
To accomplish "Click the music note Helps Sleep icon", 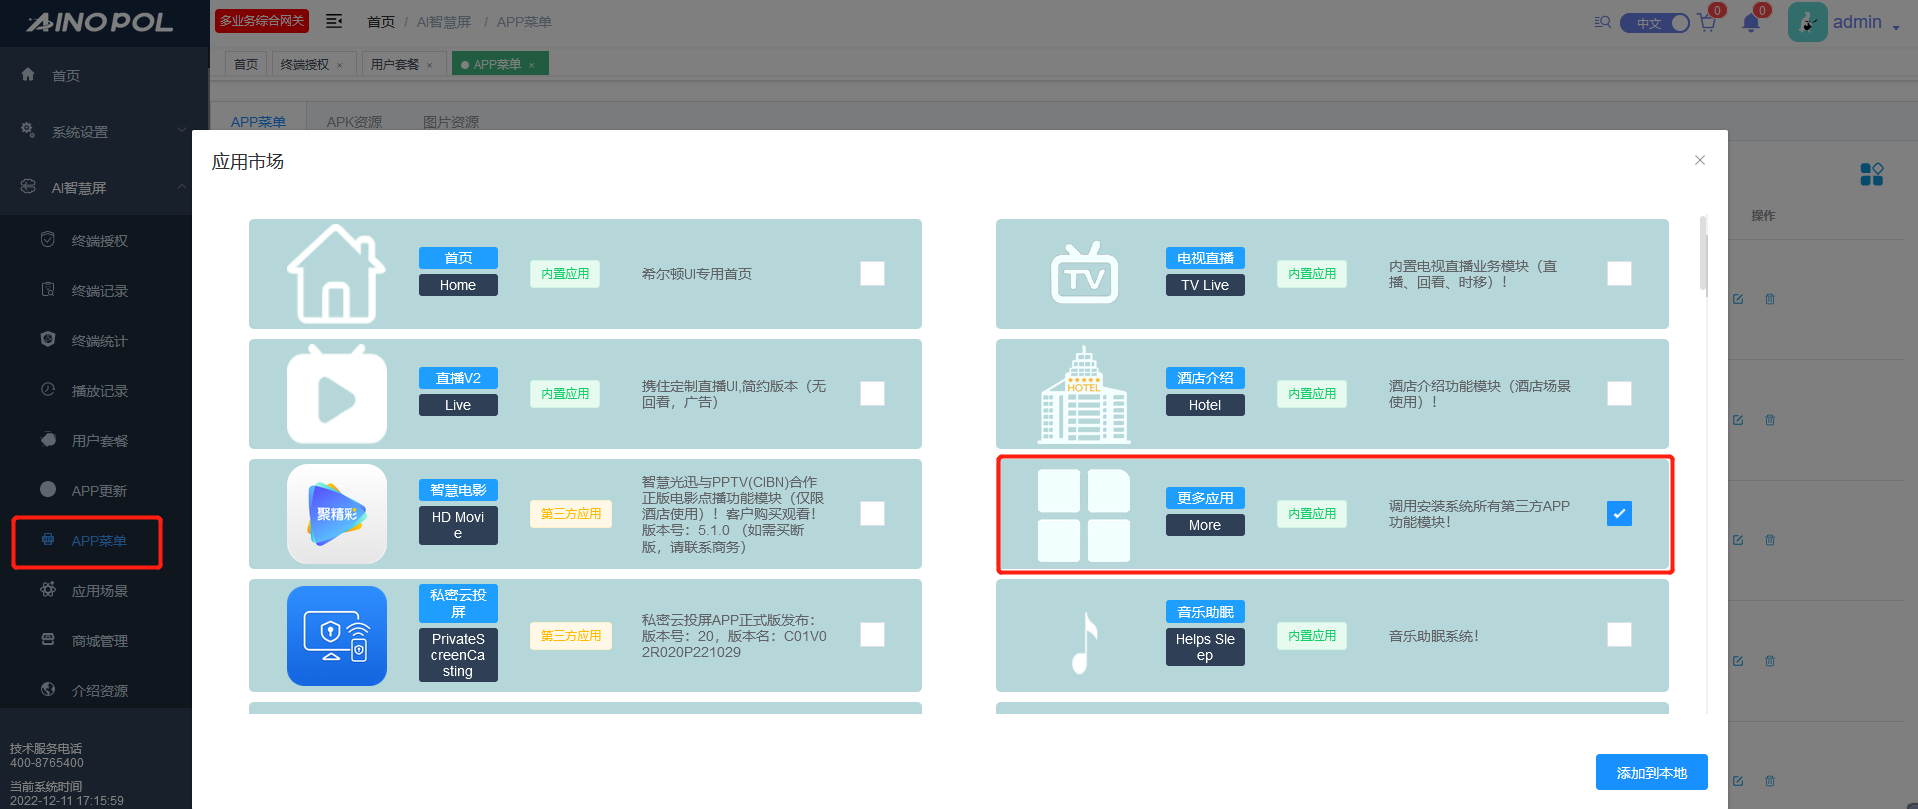I will [x=1084, y=636].
